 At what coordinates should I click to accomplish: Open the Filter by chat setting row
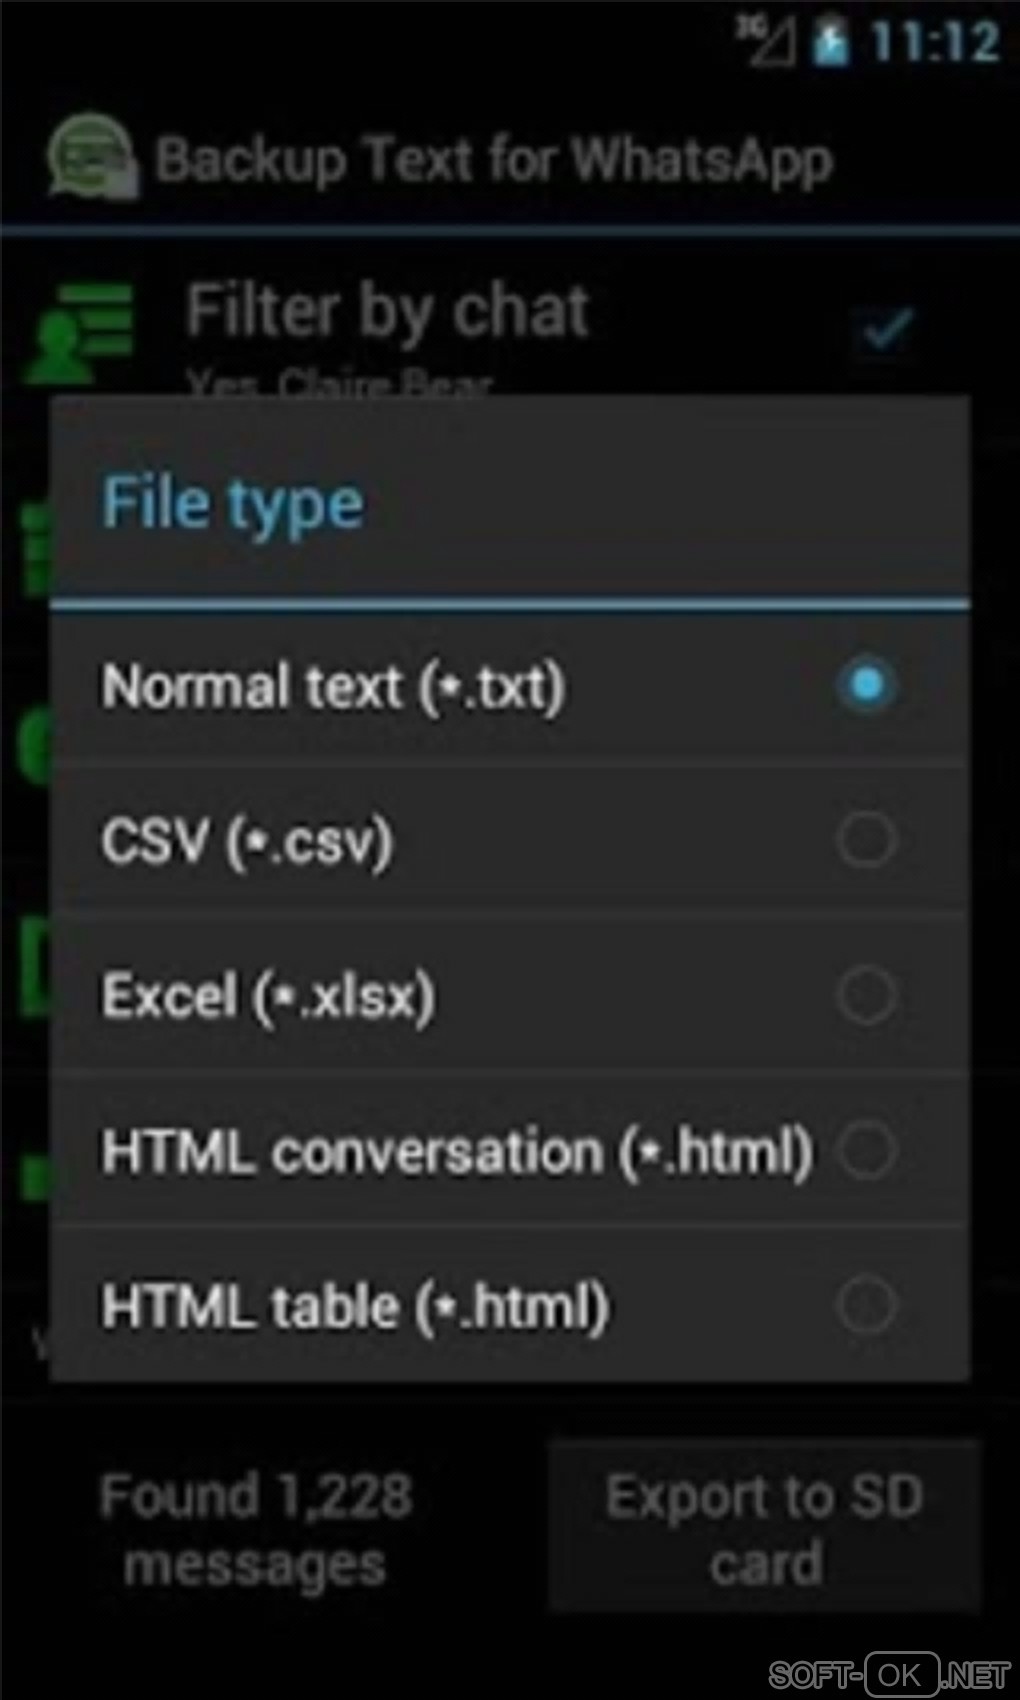click(510, 330)
